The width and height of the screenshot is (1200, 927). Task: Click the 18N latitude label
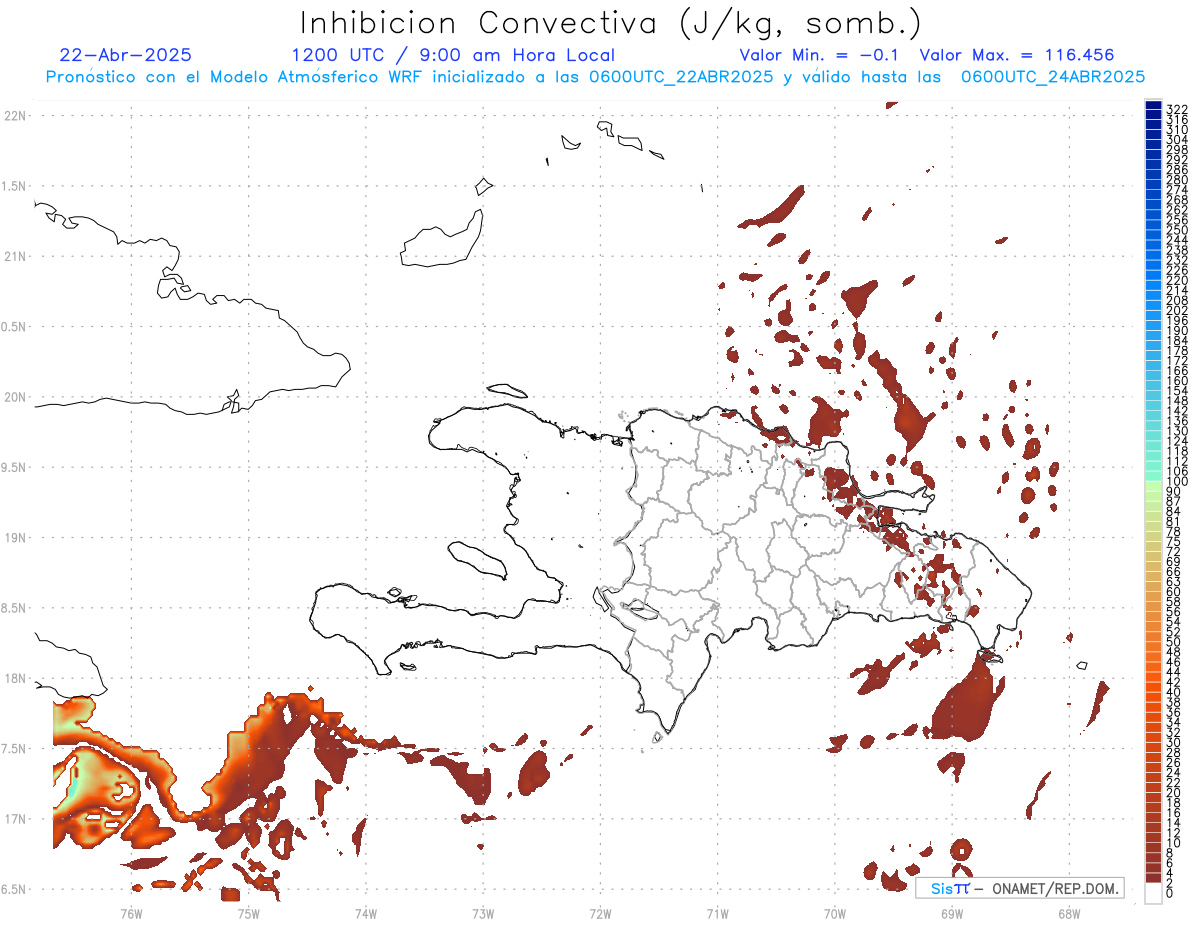[15, 678]
